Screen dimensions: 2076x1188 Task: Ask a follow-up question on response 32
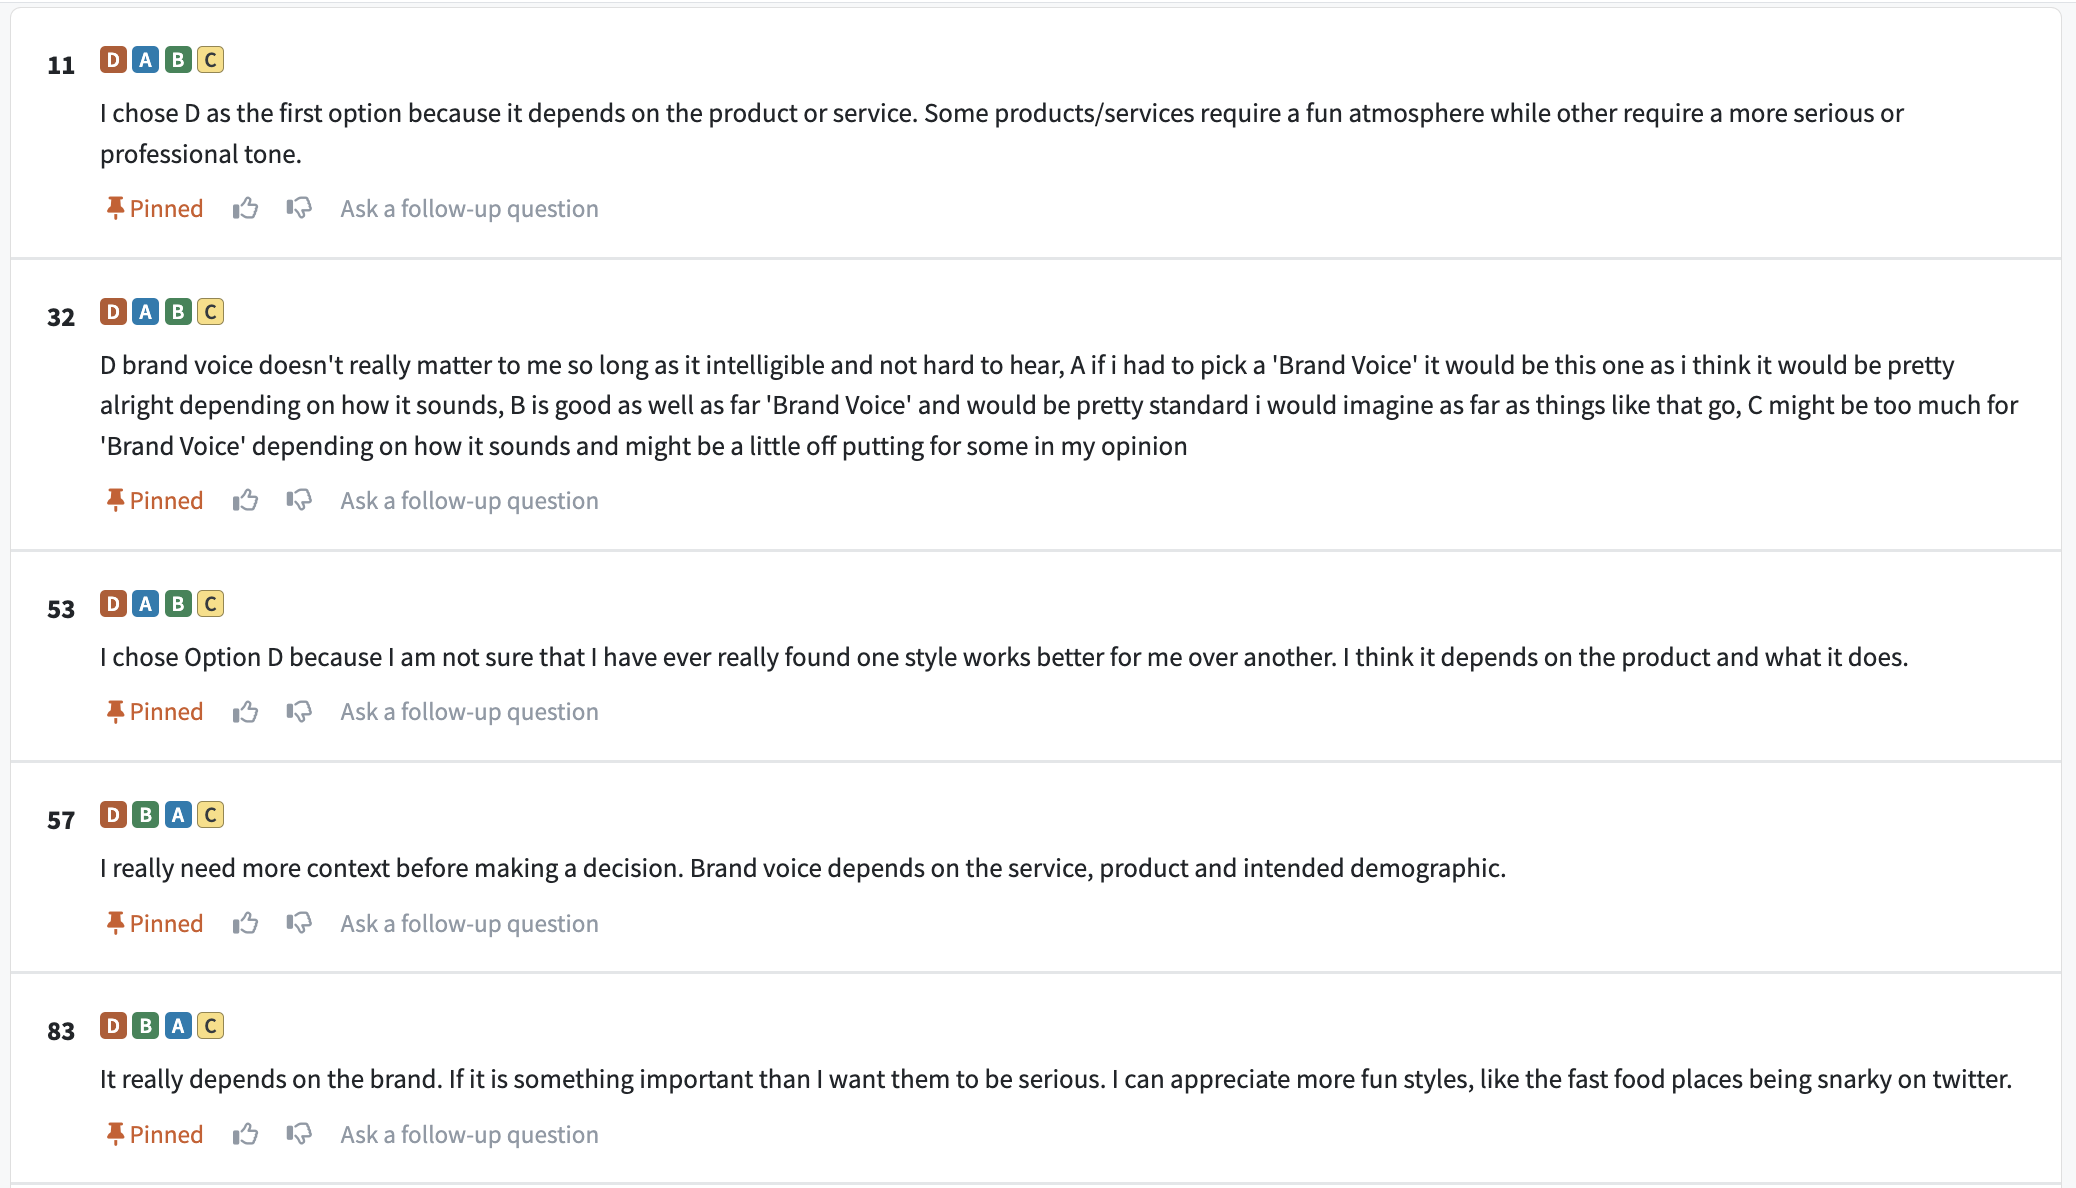(x=469, y=500)
